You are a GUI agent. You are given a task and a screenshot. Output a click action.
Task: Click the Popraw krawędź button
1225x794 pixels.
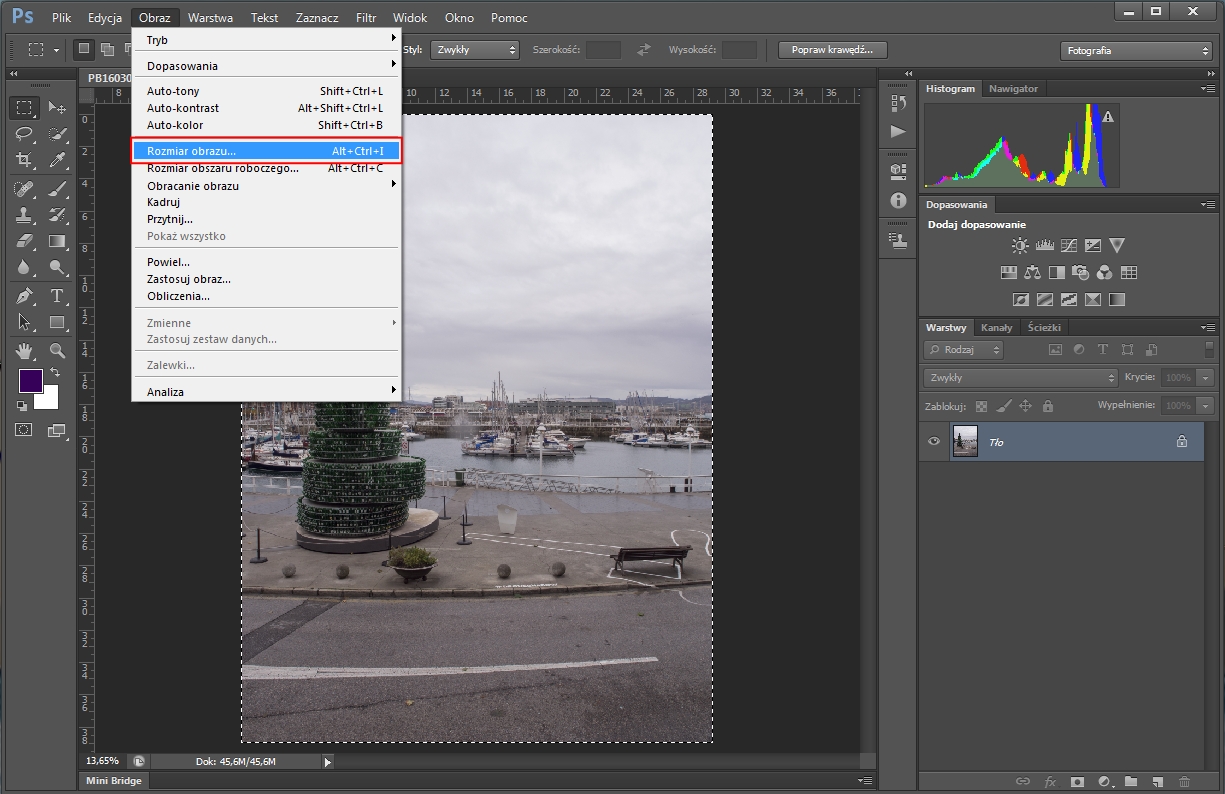(832, 50)
